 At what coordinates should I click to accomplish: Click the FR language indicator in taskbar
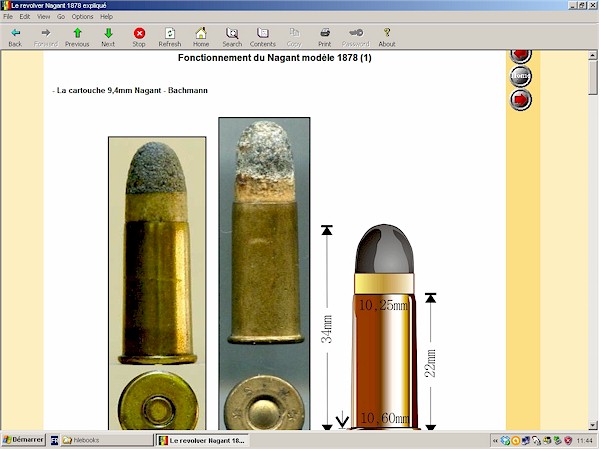(x=54, y=440)
